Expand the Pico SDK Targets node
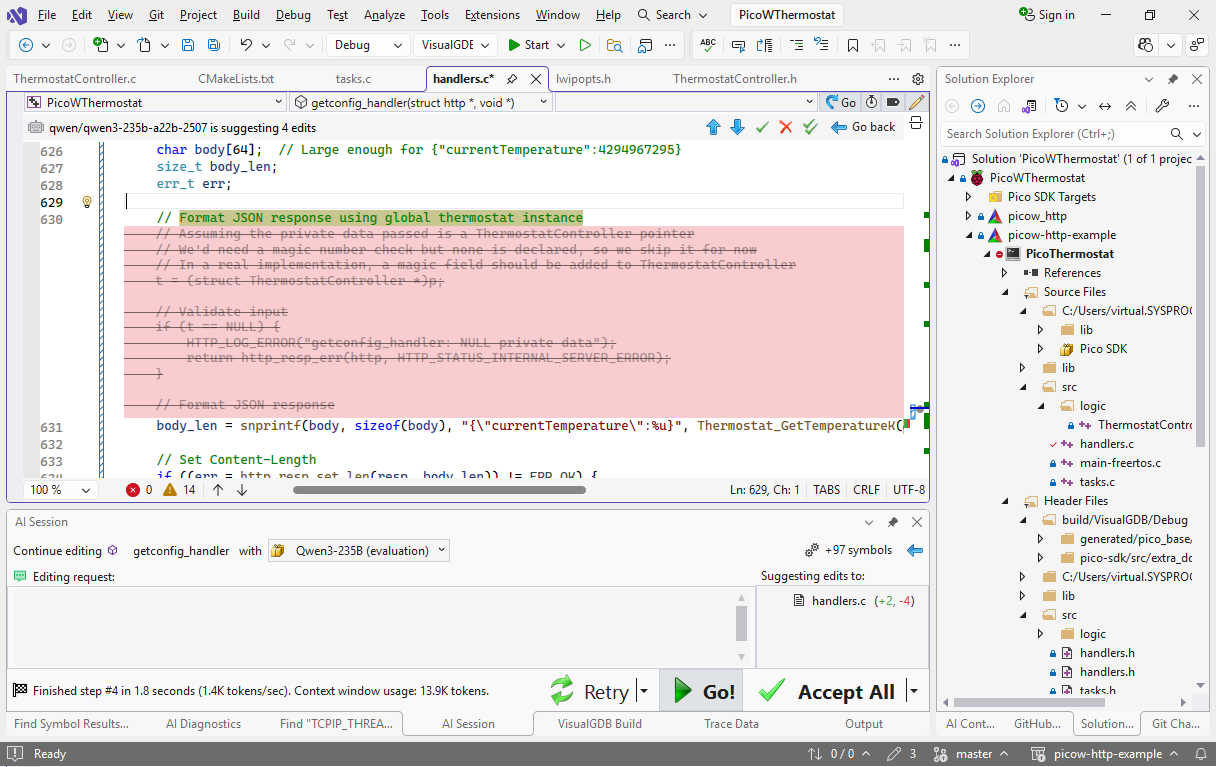 tap(968, 197)
